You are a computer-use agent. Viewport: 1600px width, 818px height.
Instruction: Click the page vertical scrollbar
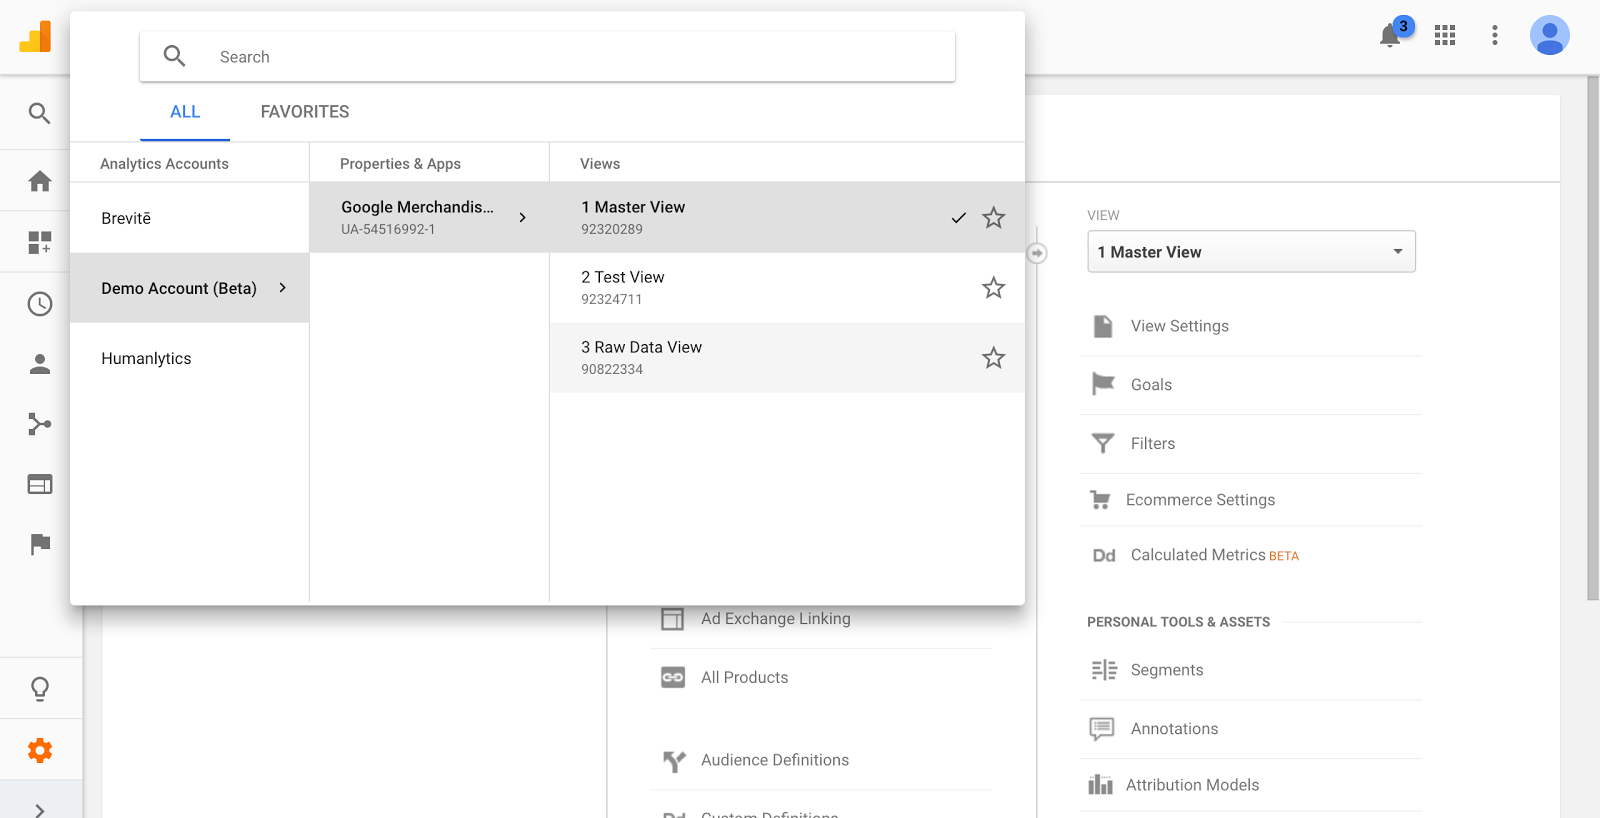point(1593,338)
